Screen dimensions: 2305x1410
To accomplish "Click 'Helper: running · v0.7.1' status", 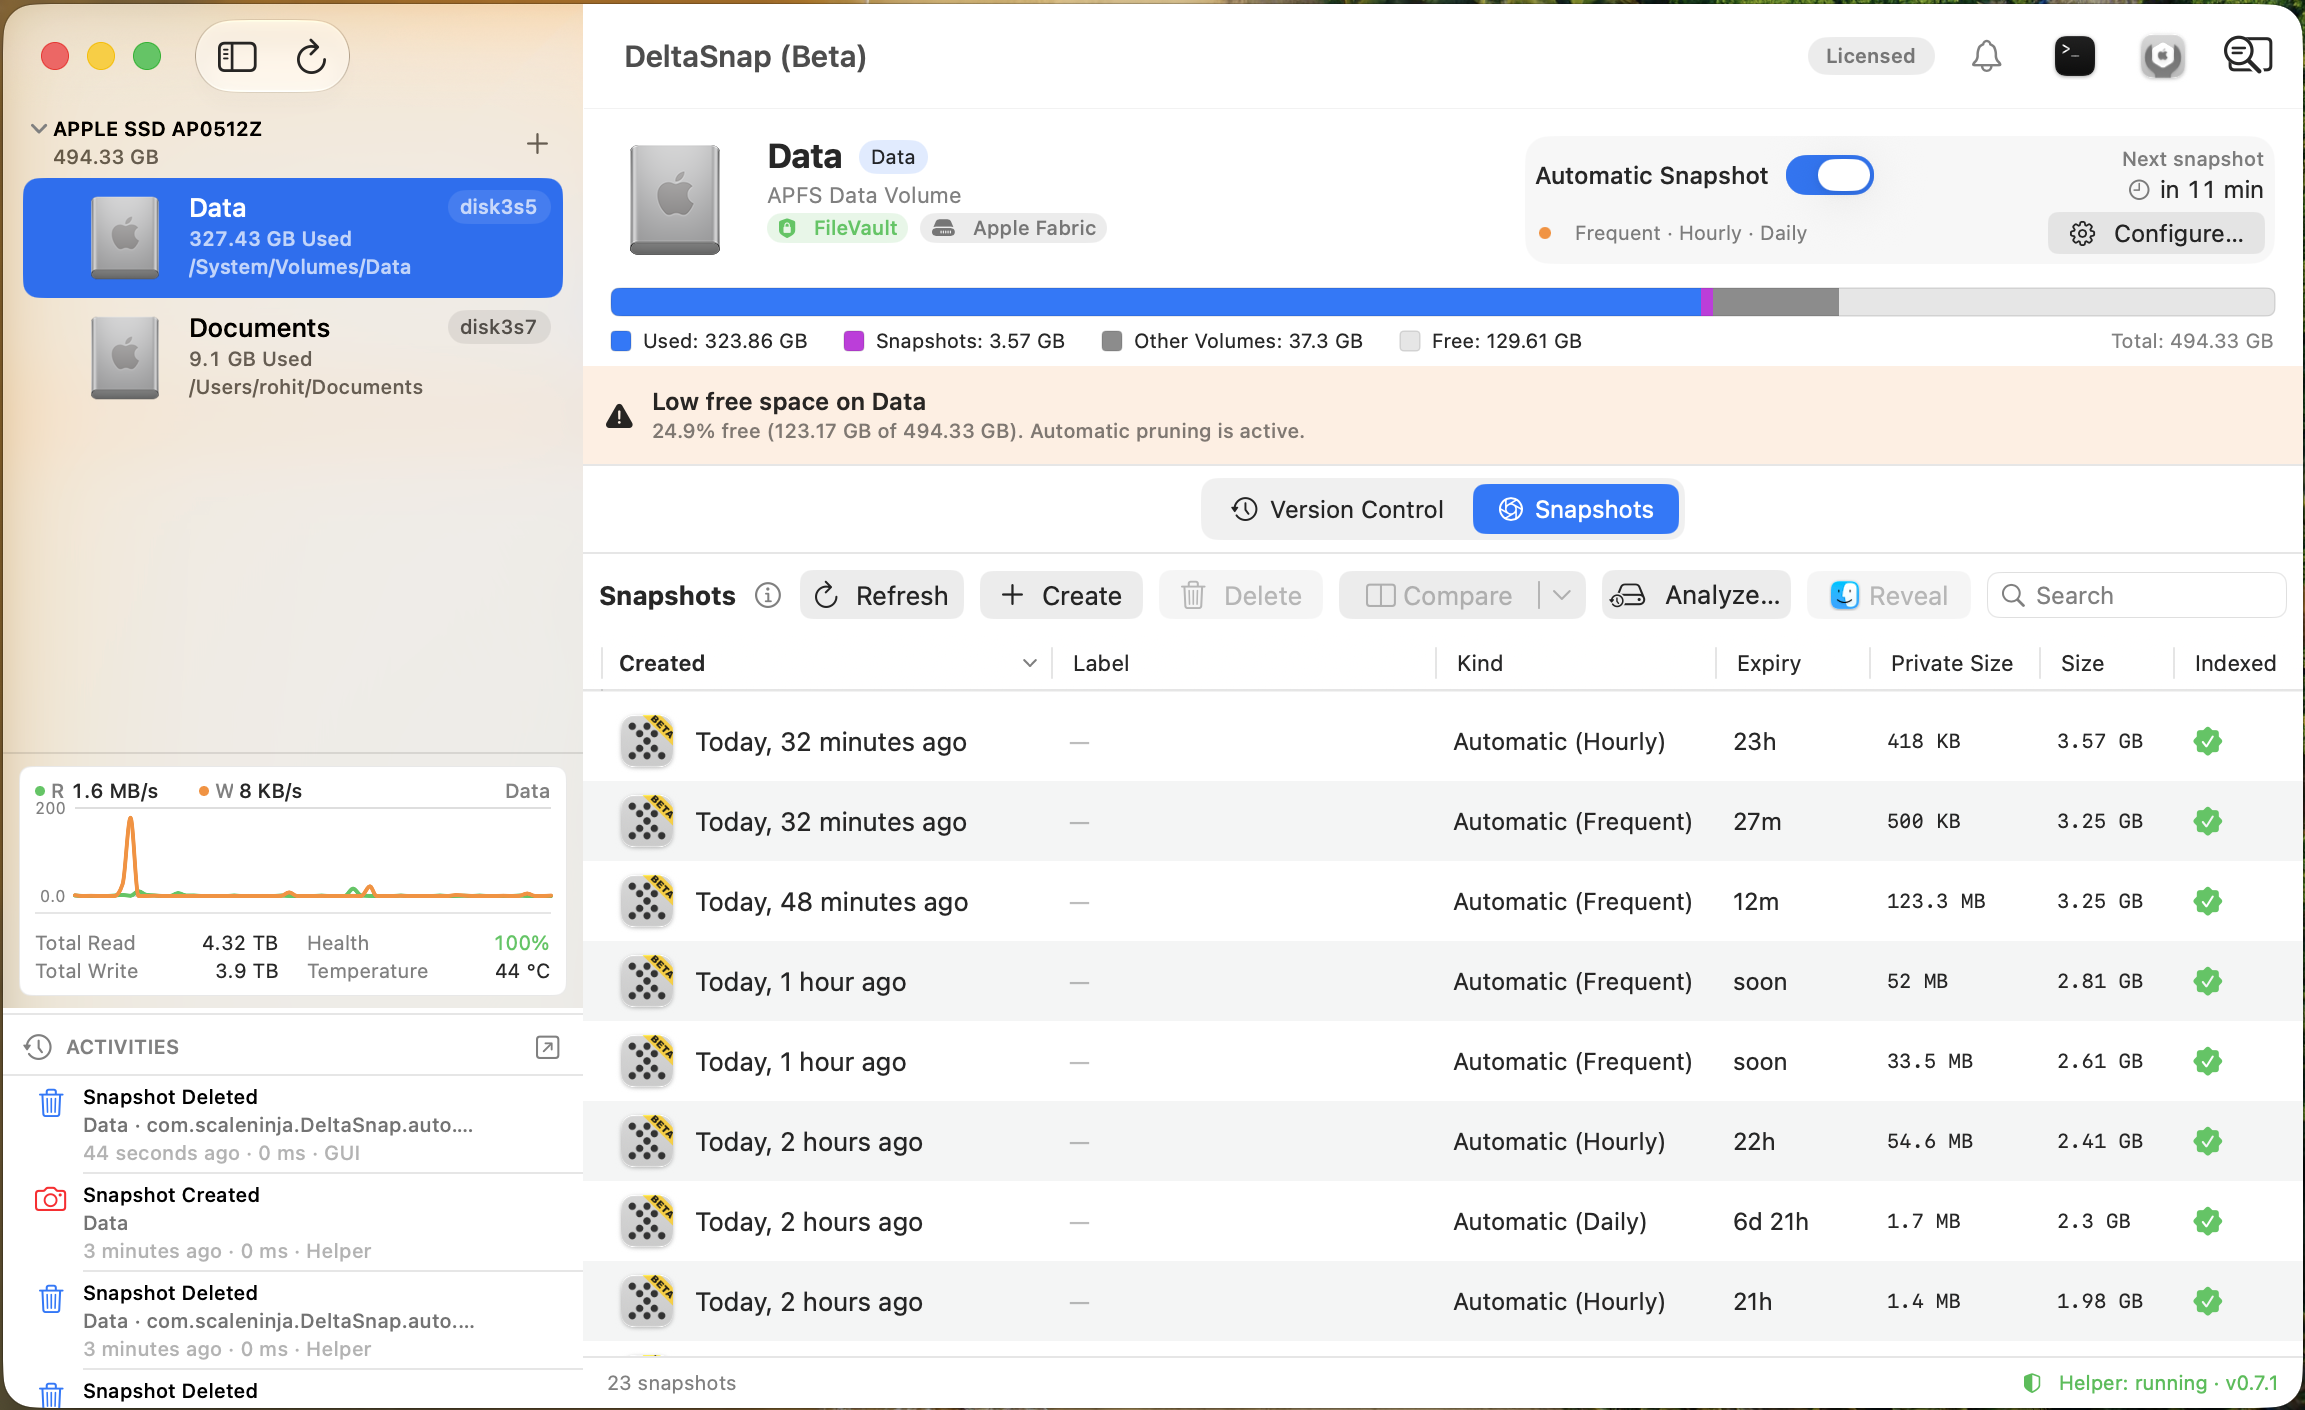I will 2168,1383.
